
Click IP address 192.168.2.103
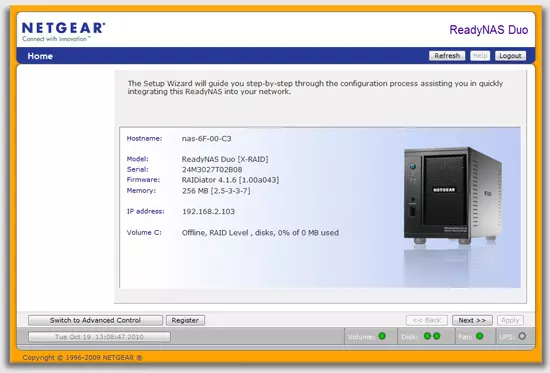pyautogui.click(x=208, y=212)
